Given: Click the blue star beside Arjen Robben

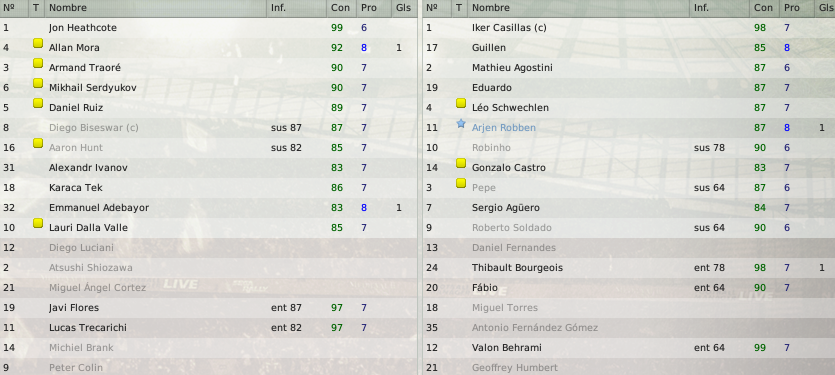Looking at the screenshot, I should [x=461, y=124].
